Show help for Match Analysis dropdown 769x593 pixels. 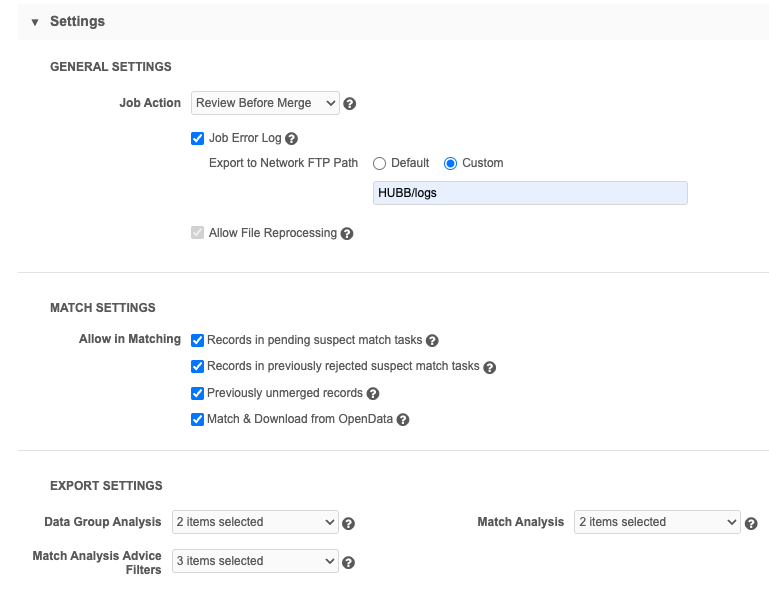coord(751,523)
